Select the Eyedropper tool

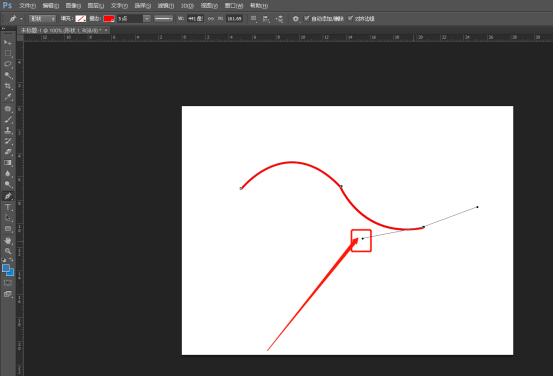coord(8,97)
